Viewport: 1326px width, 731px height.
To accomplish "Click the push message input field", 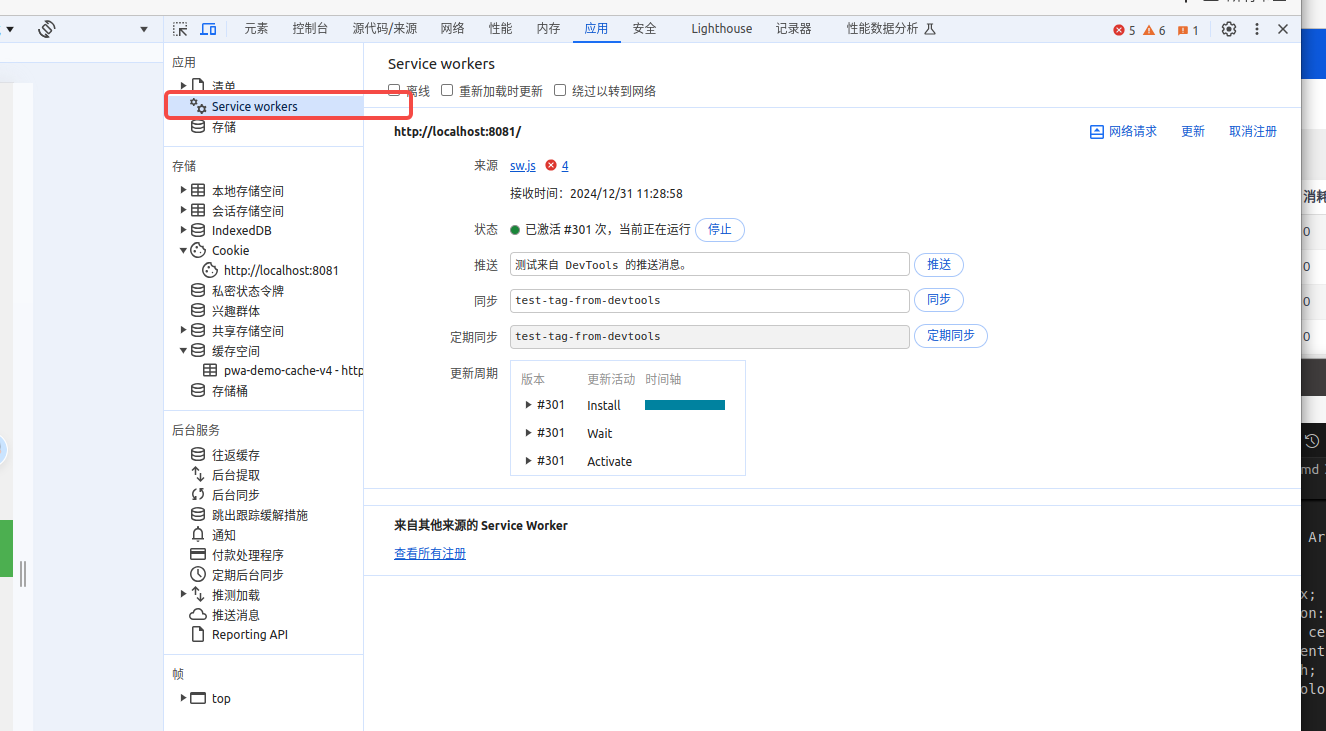I will pos(709,265).
